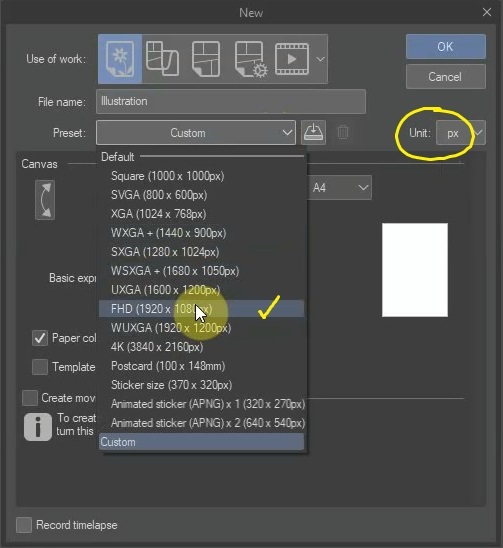Viewport: 503px width, 548px height.
Task: Select the Illustration use-of-work icon
Action: (x=120, y=59)
